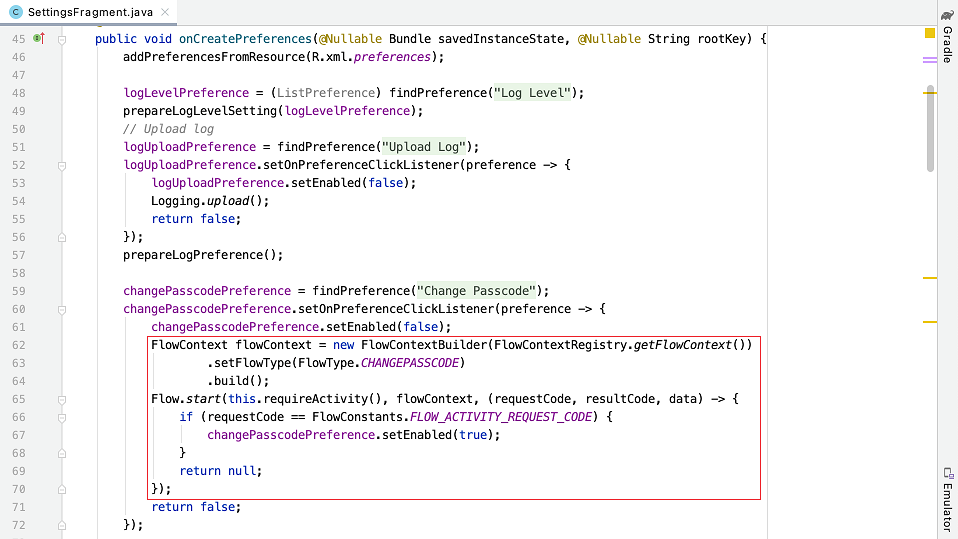
Task: Click FlowContextBuilder on line 62
Action: (x=424, y=345)
